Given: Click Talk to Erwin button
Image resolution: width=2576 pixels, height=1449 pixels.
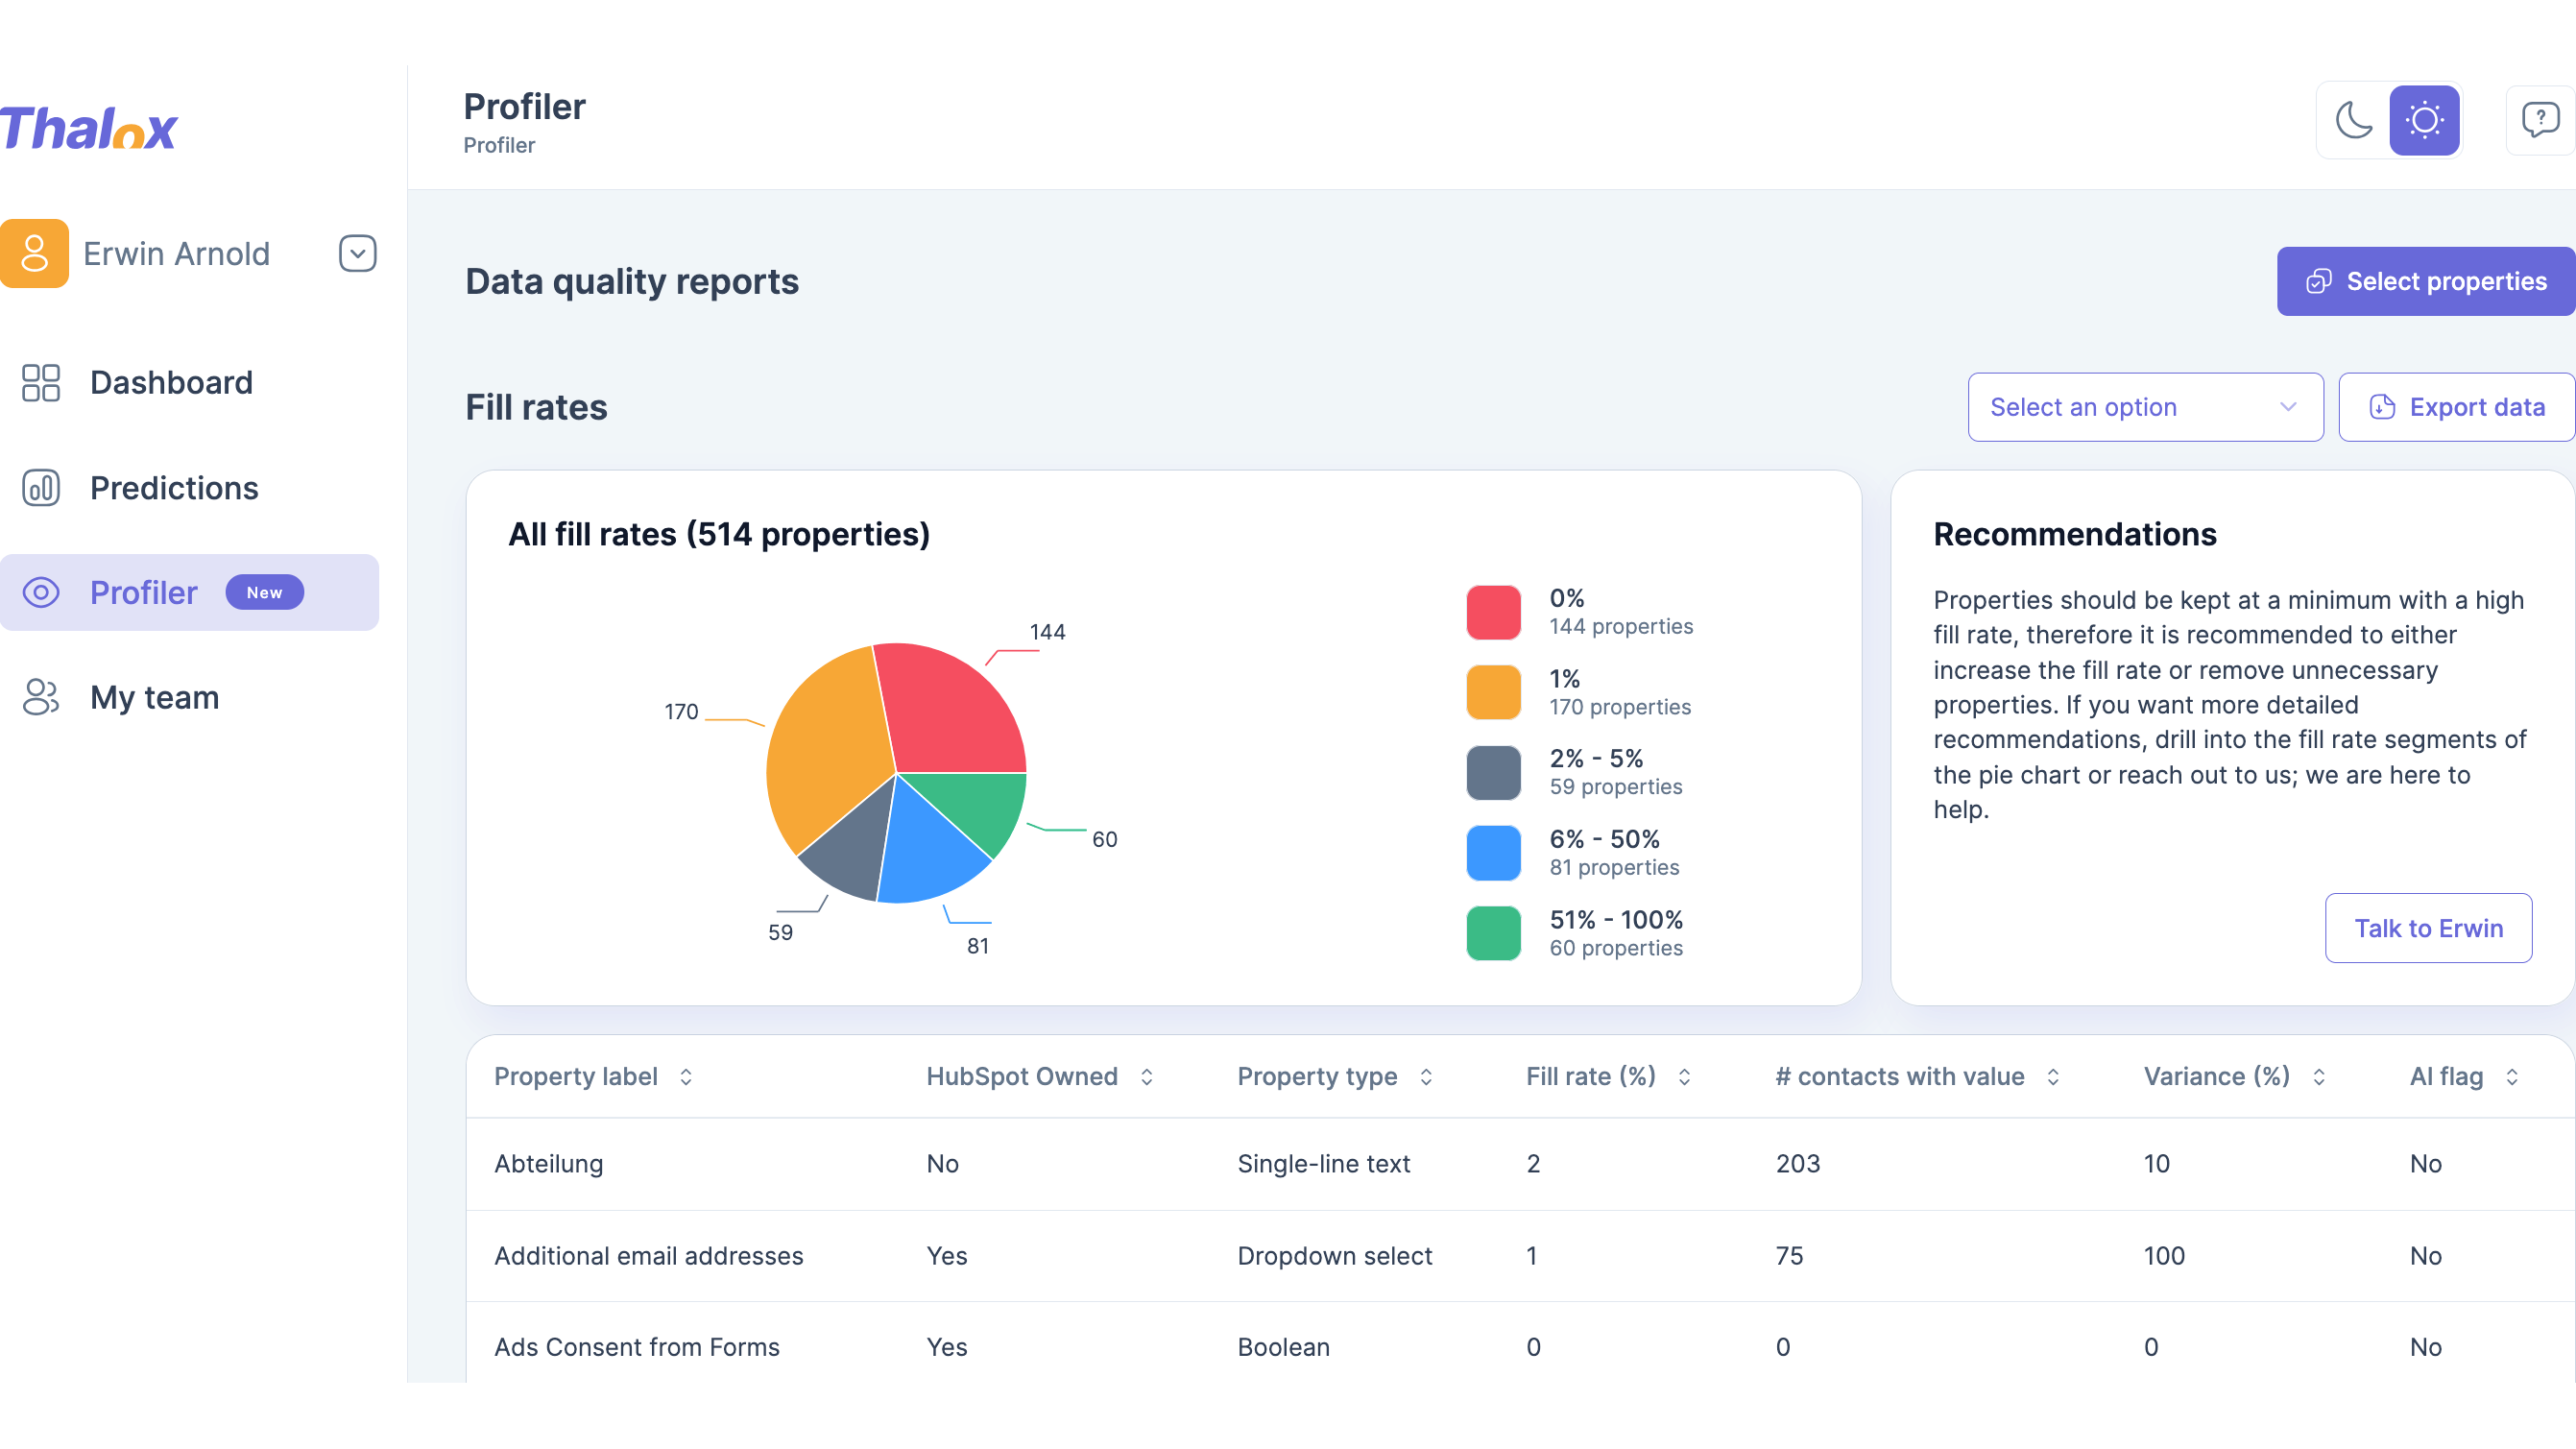Looking at the screenshot, I should tap(2428, 928).
